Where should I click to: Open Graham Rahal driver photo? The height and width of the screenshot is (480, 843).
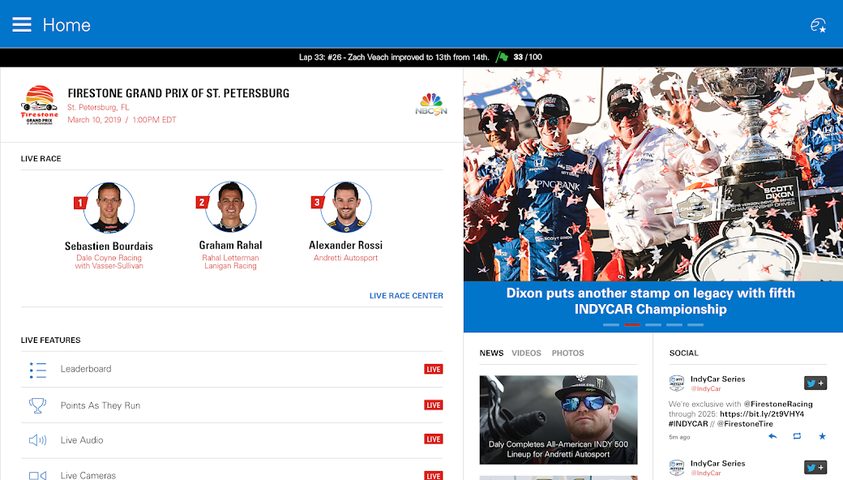coord(231,207)
